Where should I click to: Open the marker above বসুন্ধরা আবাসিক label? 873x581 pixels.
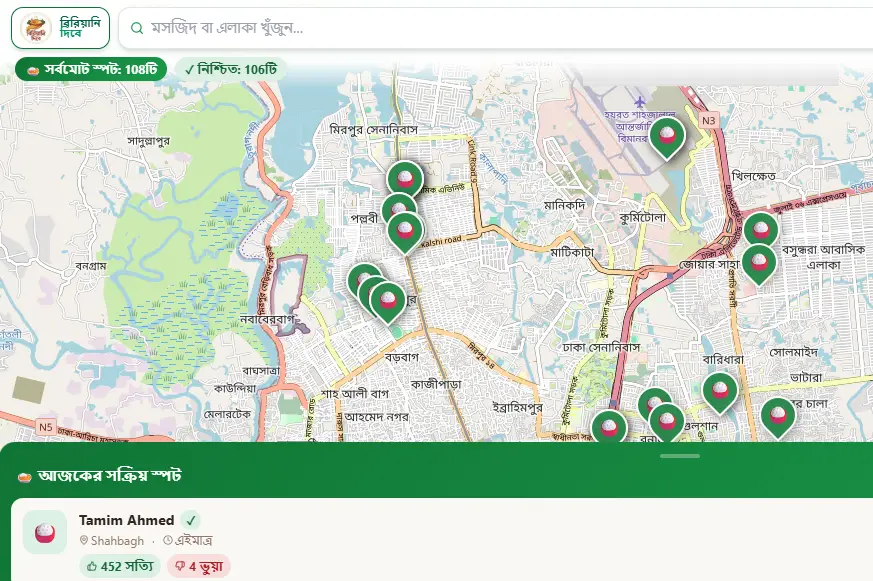tap(760, 229)
